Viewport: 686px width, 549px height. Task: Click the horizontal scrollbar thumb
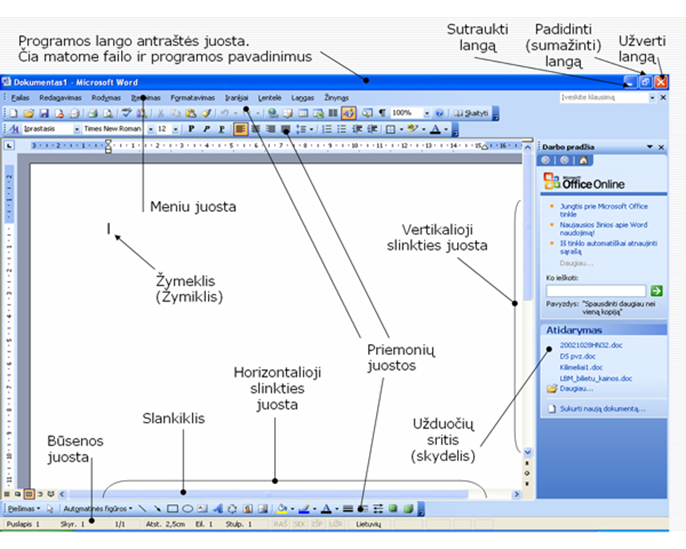269,494
